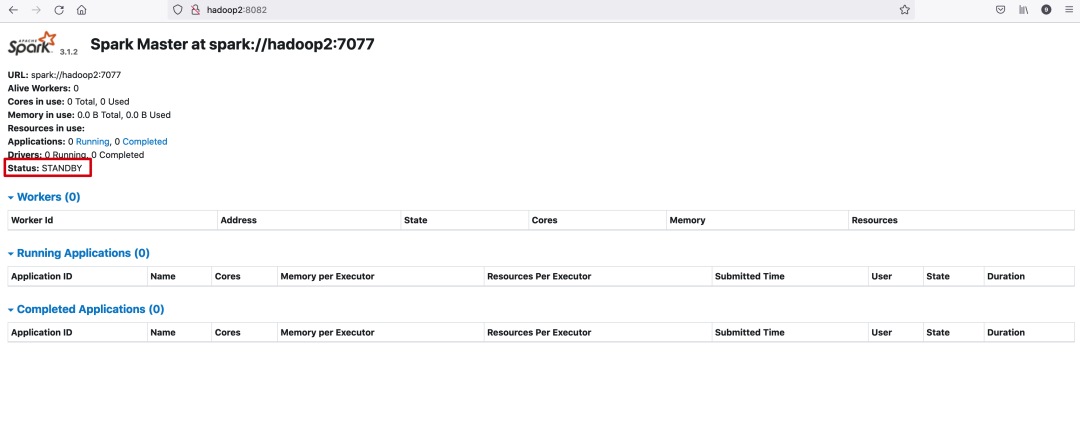Click the round extension icon showing 9
Screen dimensions: 1080x444
pos(1046,10)
